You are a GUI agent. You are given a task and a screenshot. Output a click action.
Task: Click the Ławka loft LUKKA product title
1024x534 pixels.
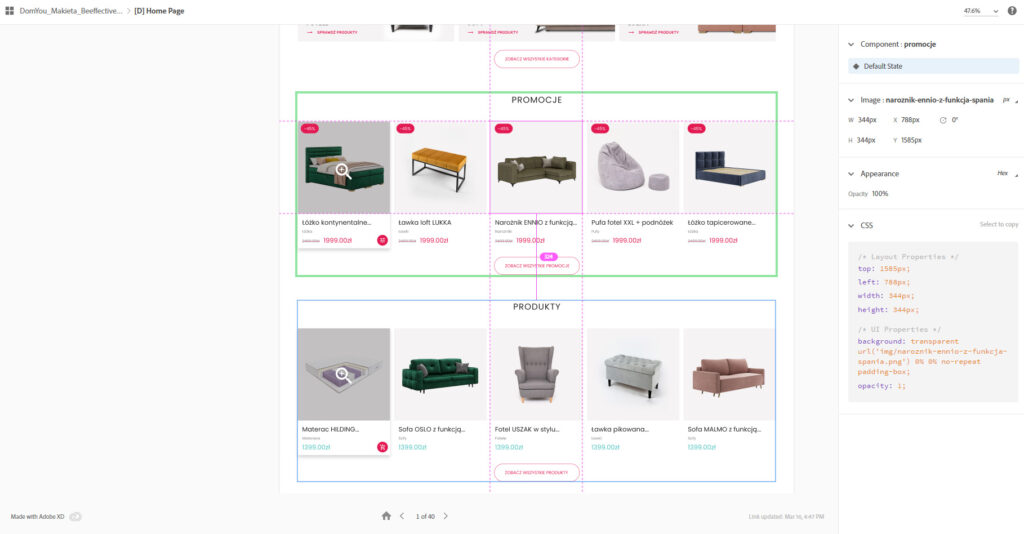424,223
